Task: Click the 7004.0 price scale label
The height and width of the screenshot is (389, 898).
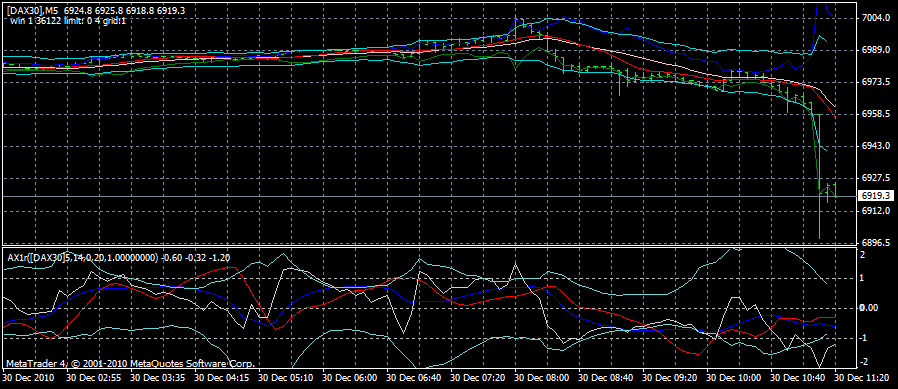Action: point(876,18)
